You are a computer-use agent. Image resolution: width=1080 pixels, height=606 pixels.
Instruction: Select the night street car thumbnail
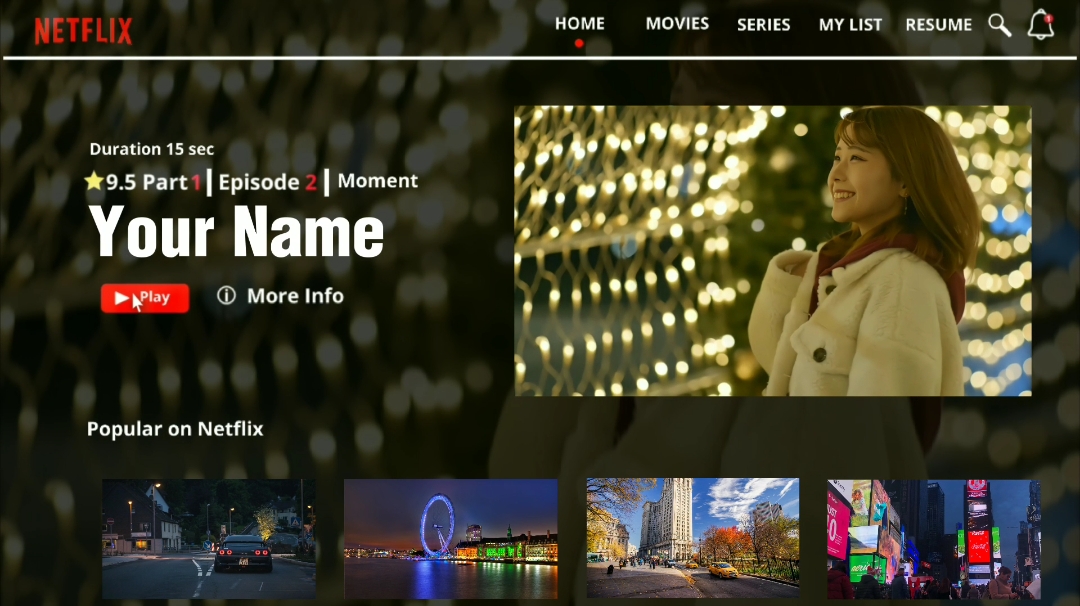pyautogui.click(x=209, y=539)
